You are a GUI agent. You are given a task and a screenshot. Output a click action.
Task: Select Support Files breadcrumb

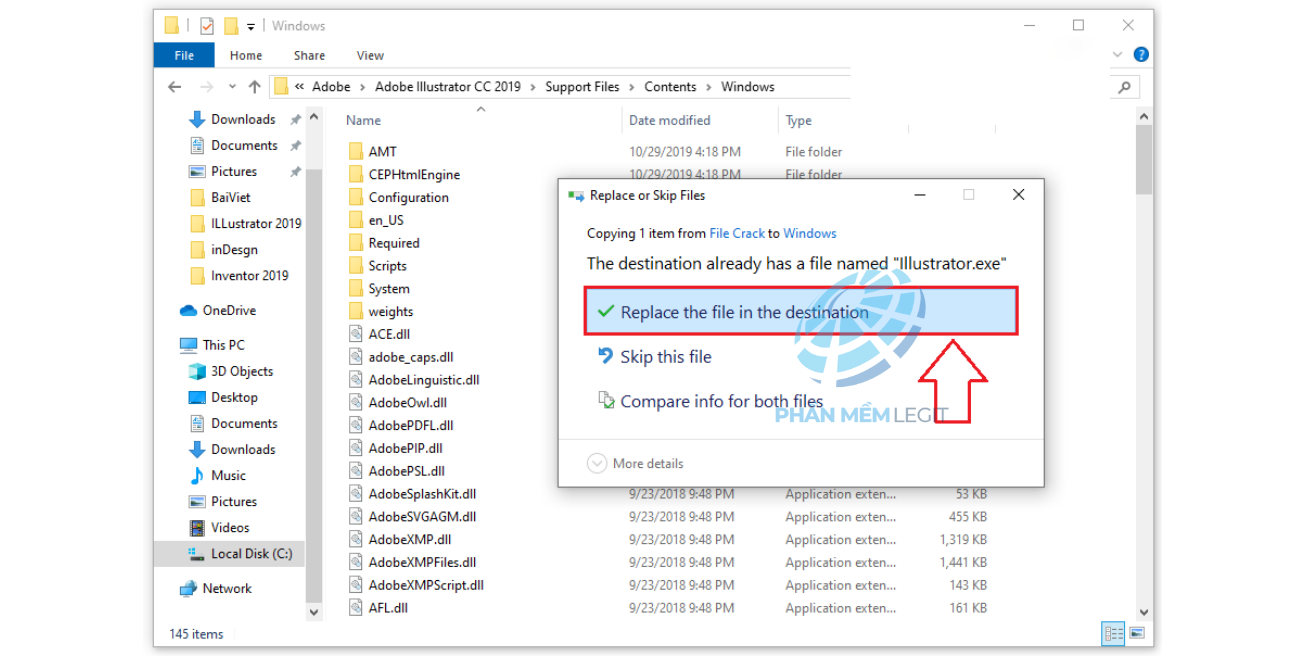point(582,87)
